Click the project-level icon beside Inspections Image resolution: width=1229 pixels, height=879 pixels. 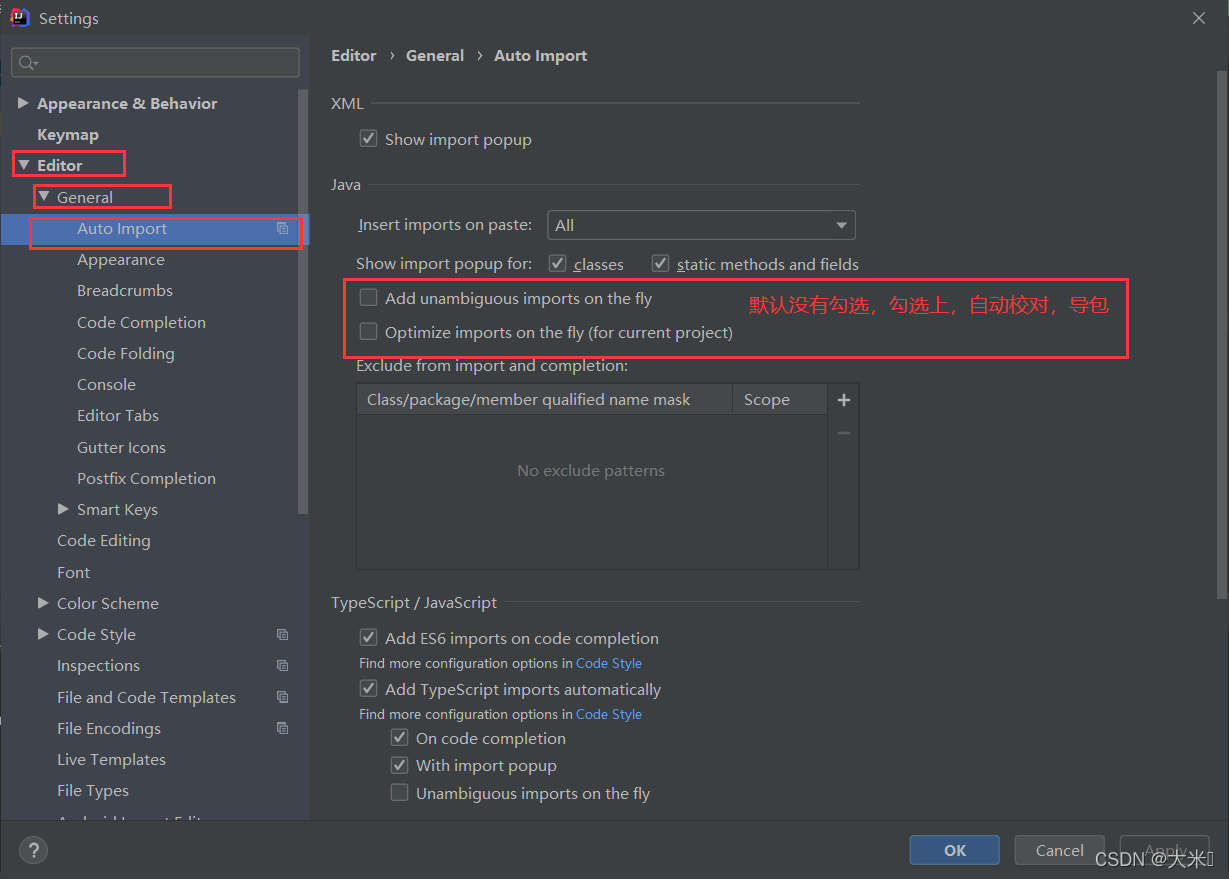[x=283, y=666]
